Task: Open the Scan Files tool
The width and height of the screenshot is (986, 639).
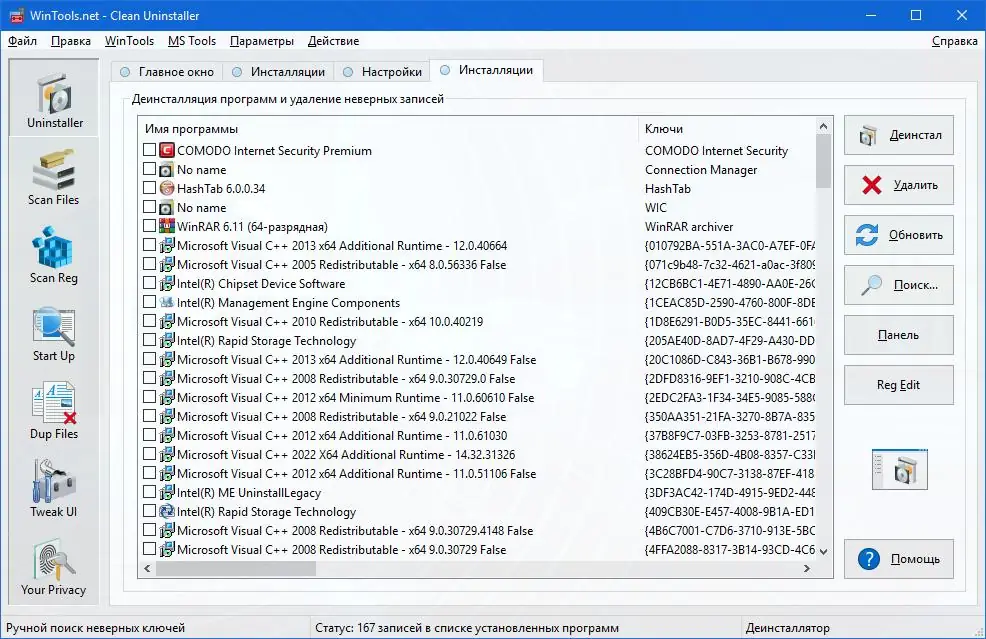Action: [54, 176]
